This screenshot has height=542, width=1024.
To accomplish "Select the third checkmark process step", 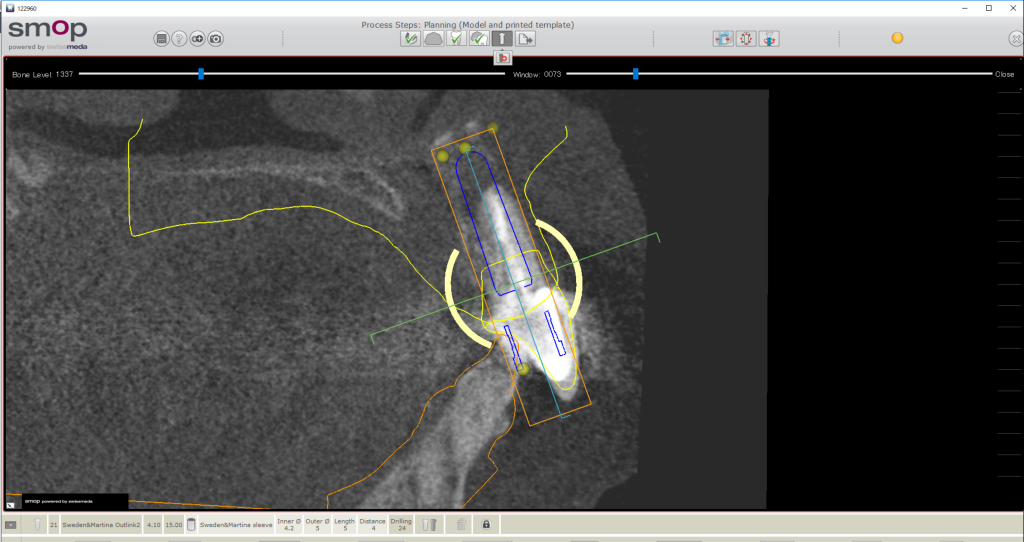I will [479, 39].
